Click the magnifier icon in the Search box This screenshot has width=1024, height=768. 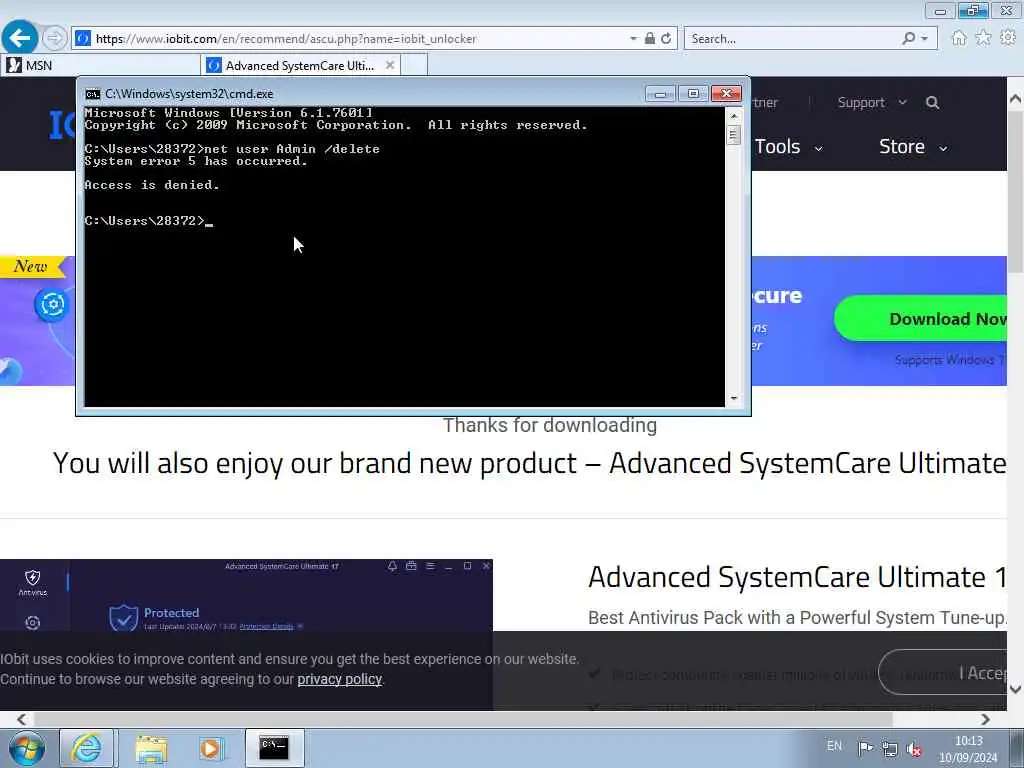pos(908,38)
